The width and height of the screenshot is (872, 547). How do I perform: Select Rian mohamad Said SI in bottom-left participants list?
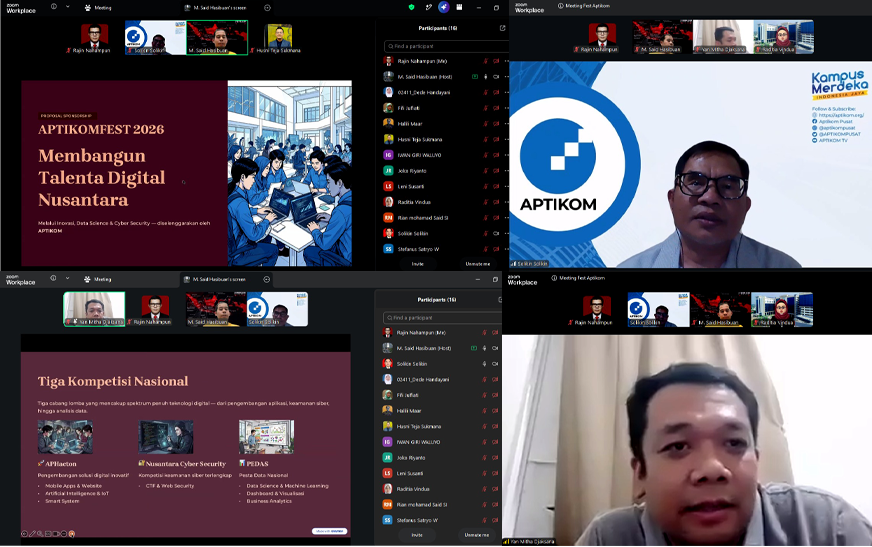[442, 504]
